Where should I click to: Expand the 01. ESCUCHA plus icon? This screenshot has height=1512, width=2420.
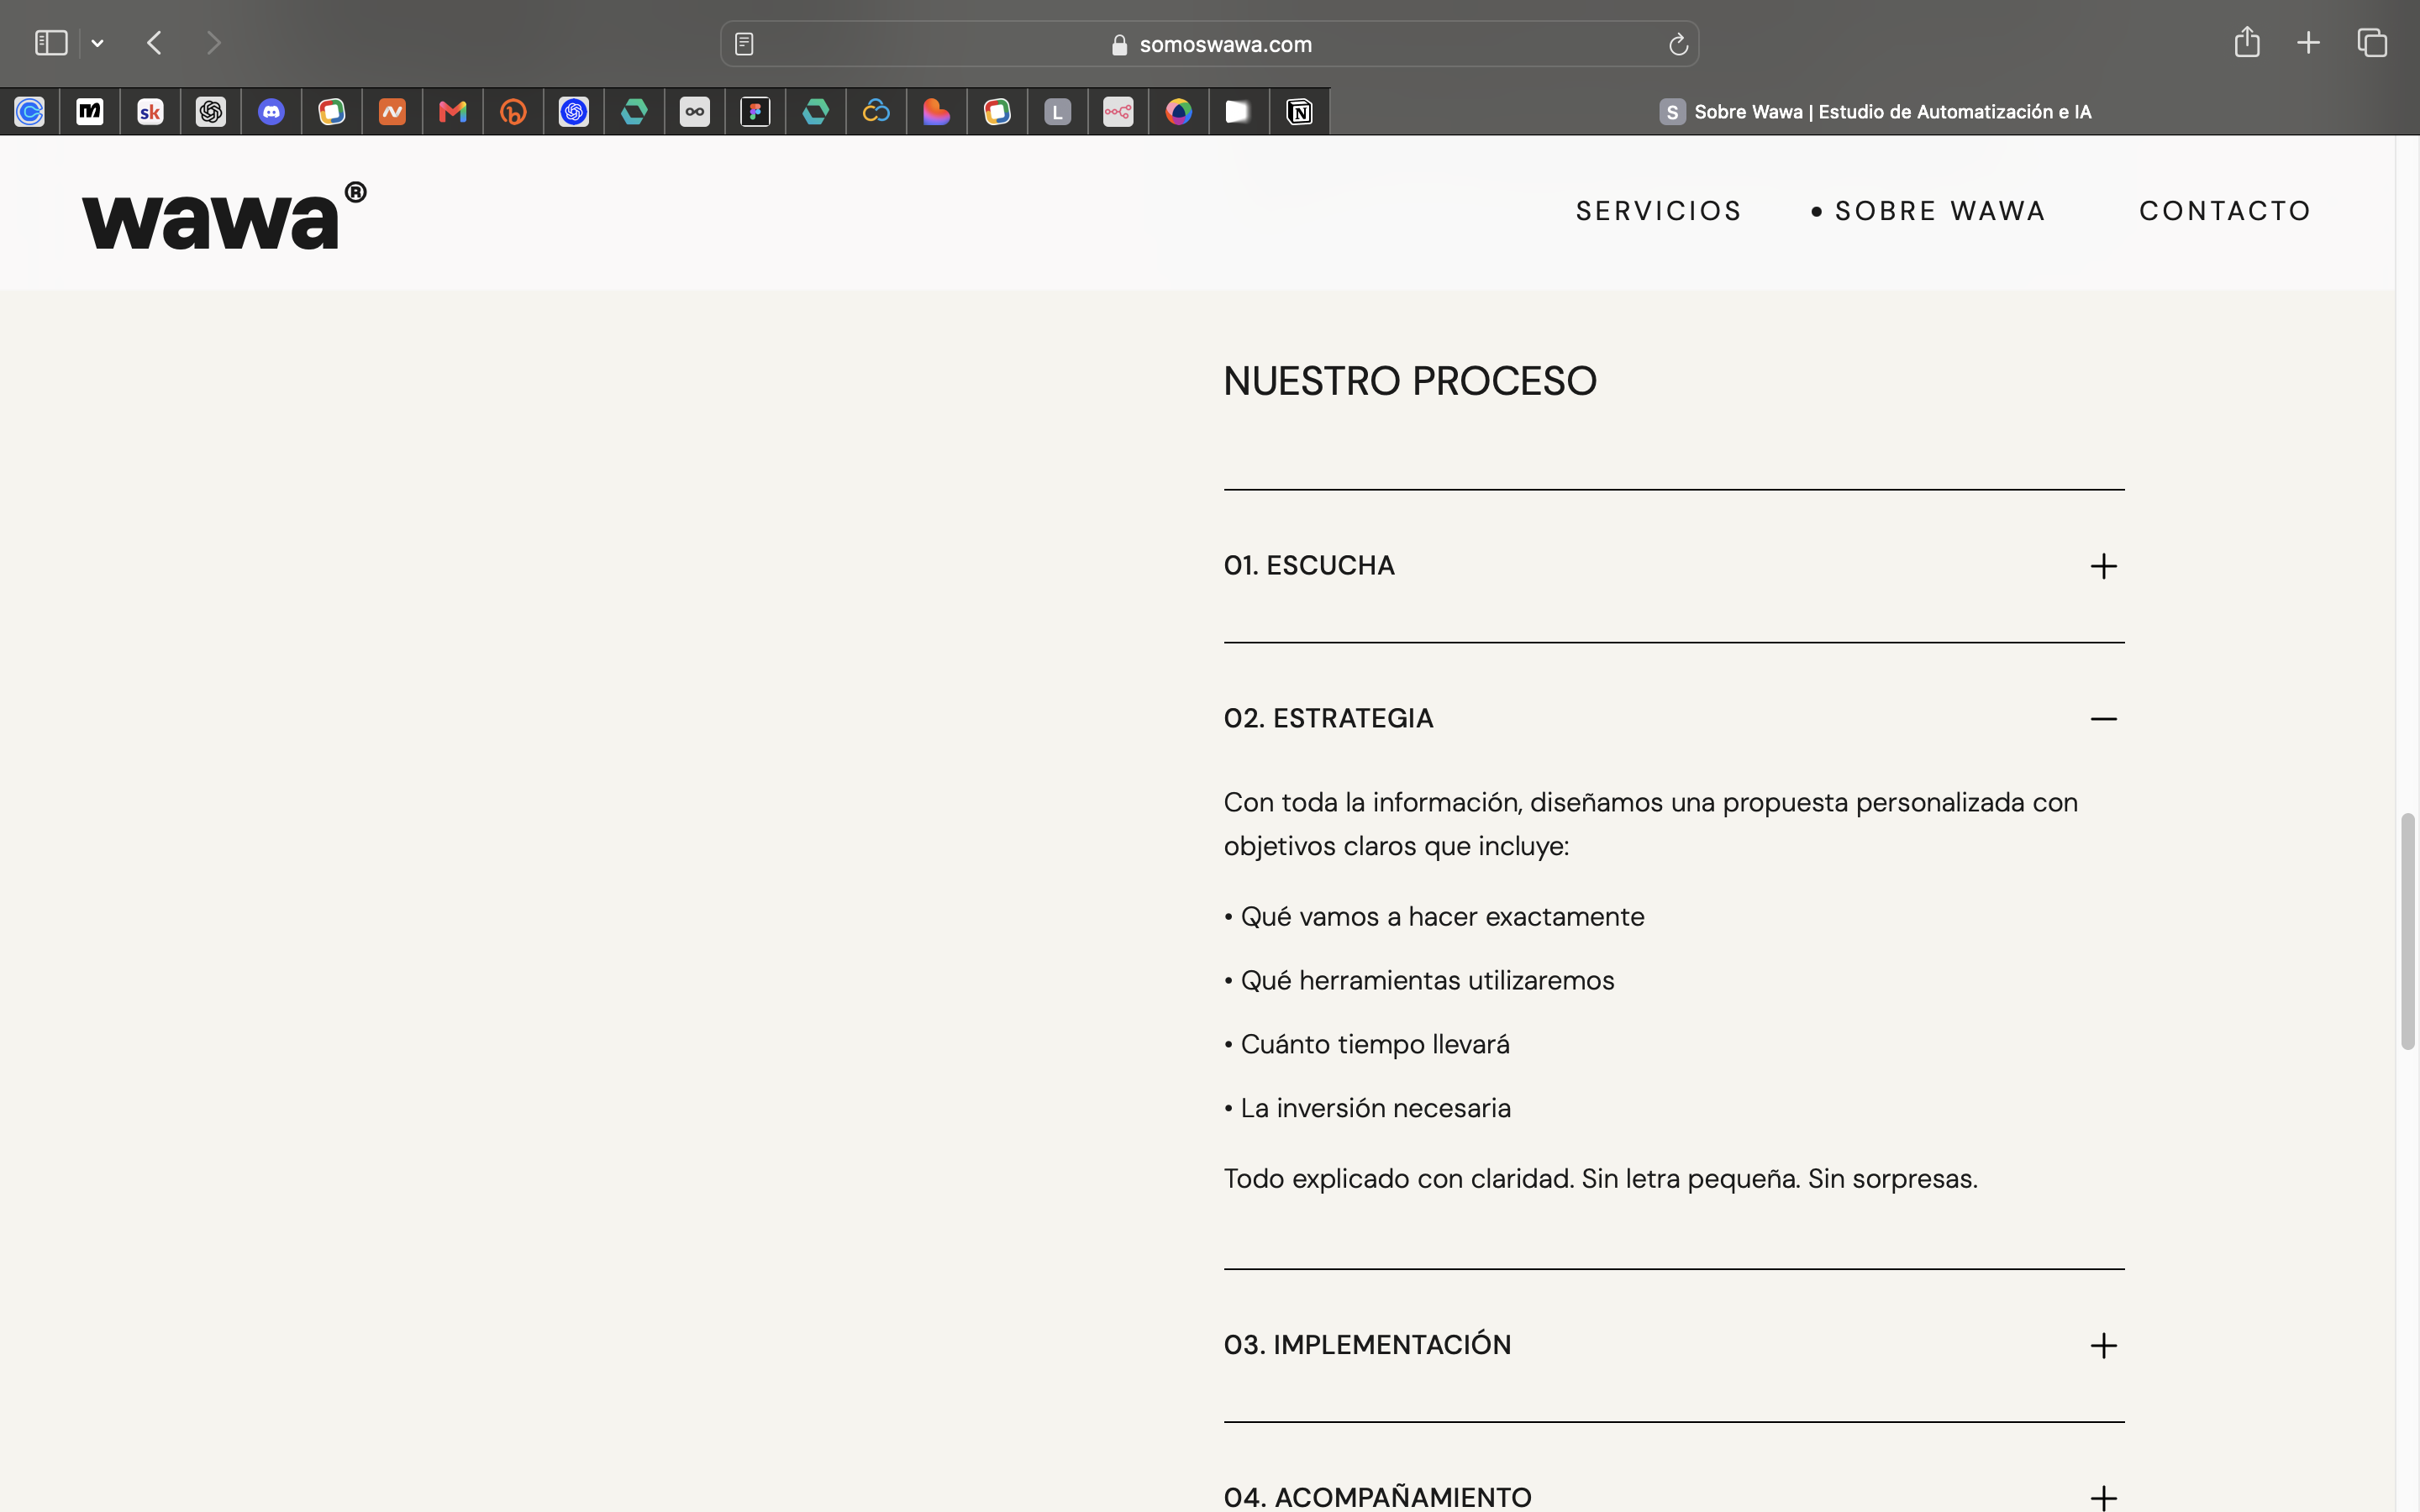pos(2103,566)
